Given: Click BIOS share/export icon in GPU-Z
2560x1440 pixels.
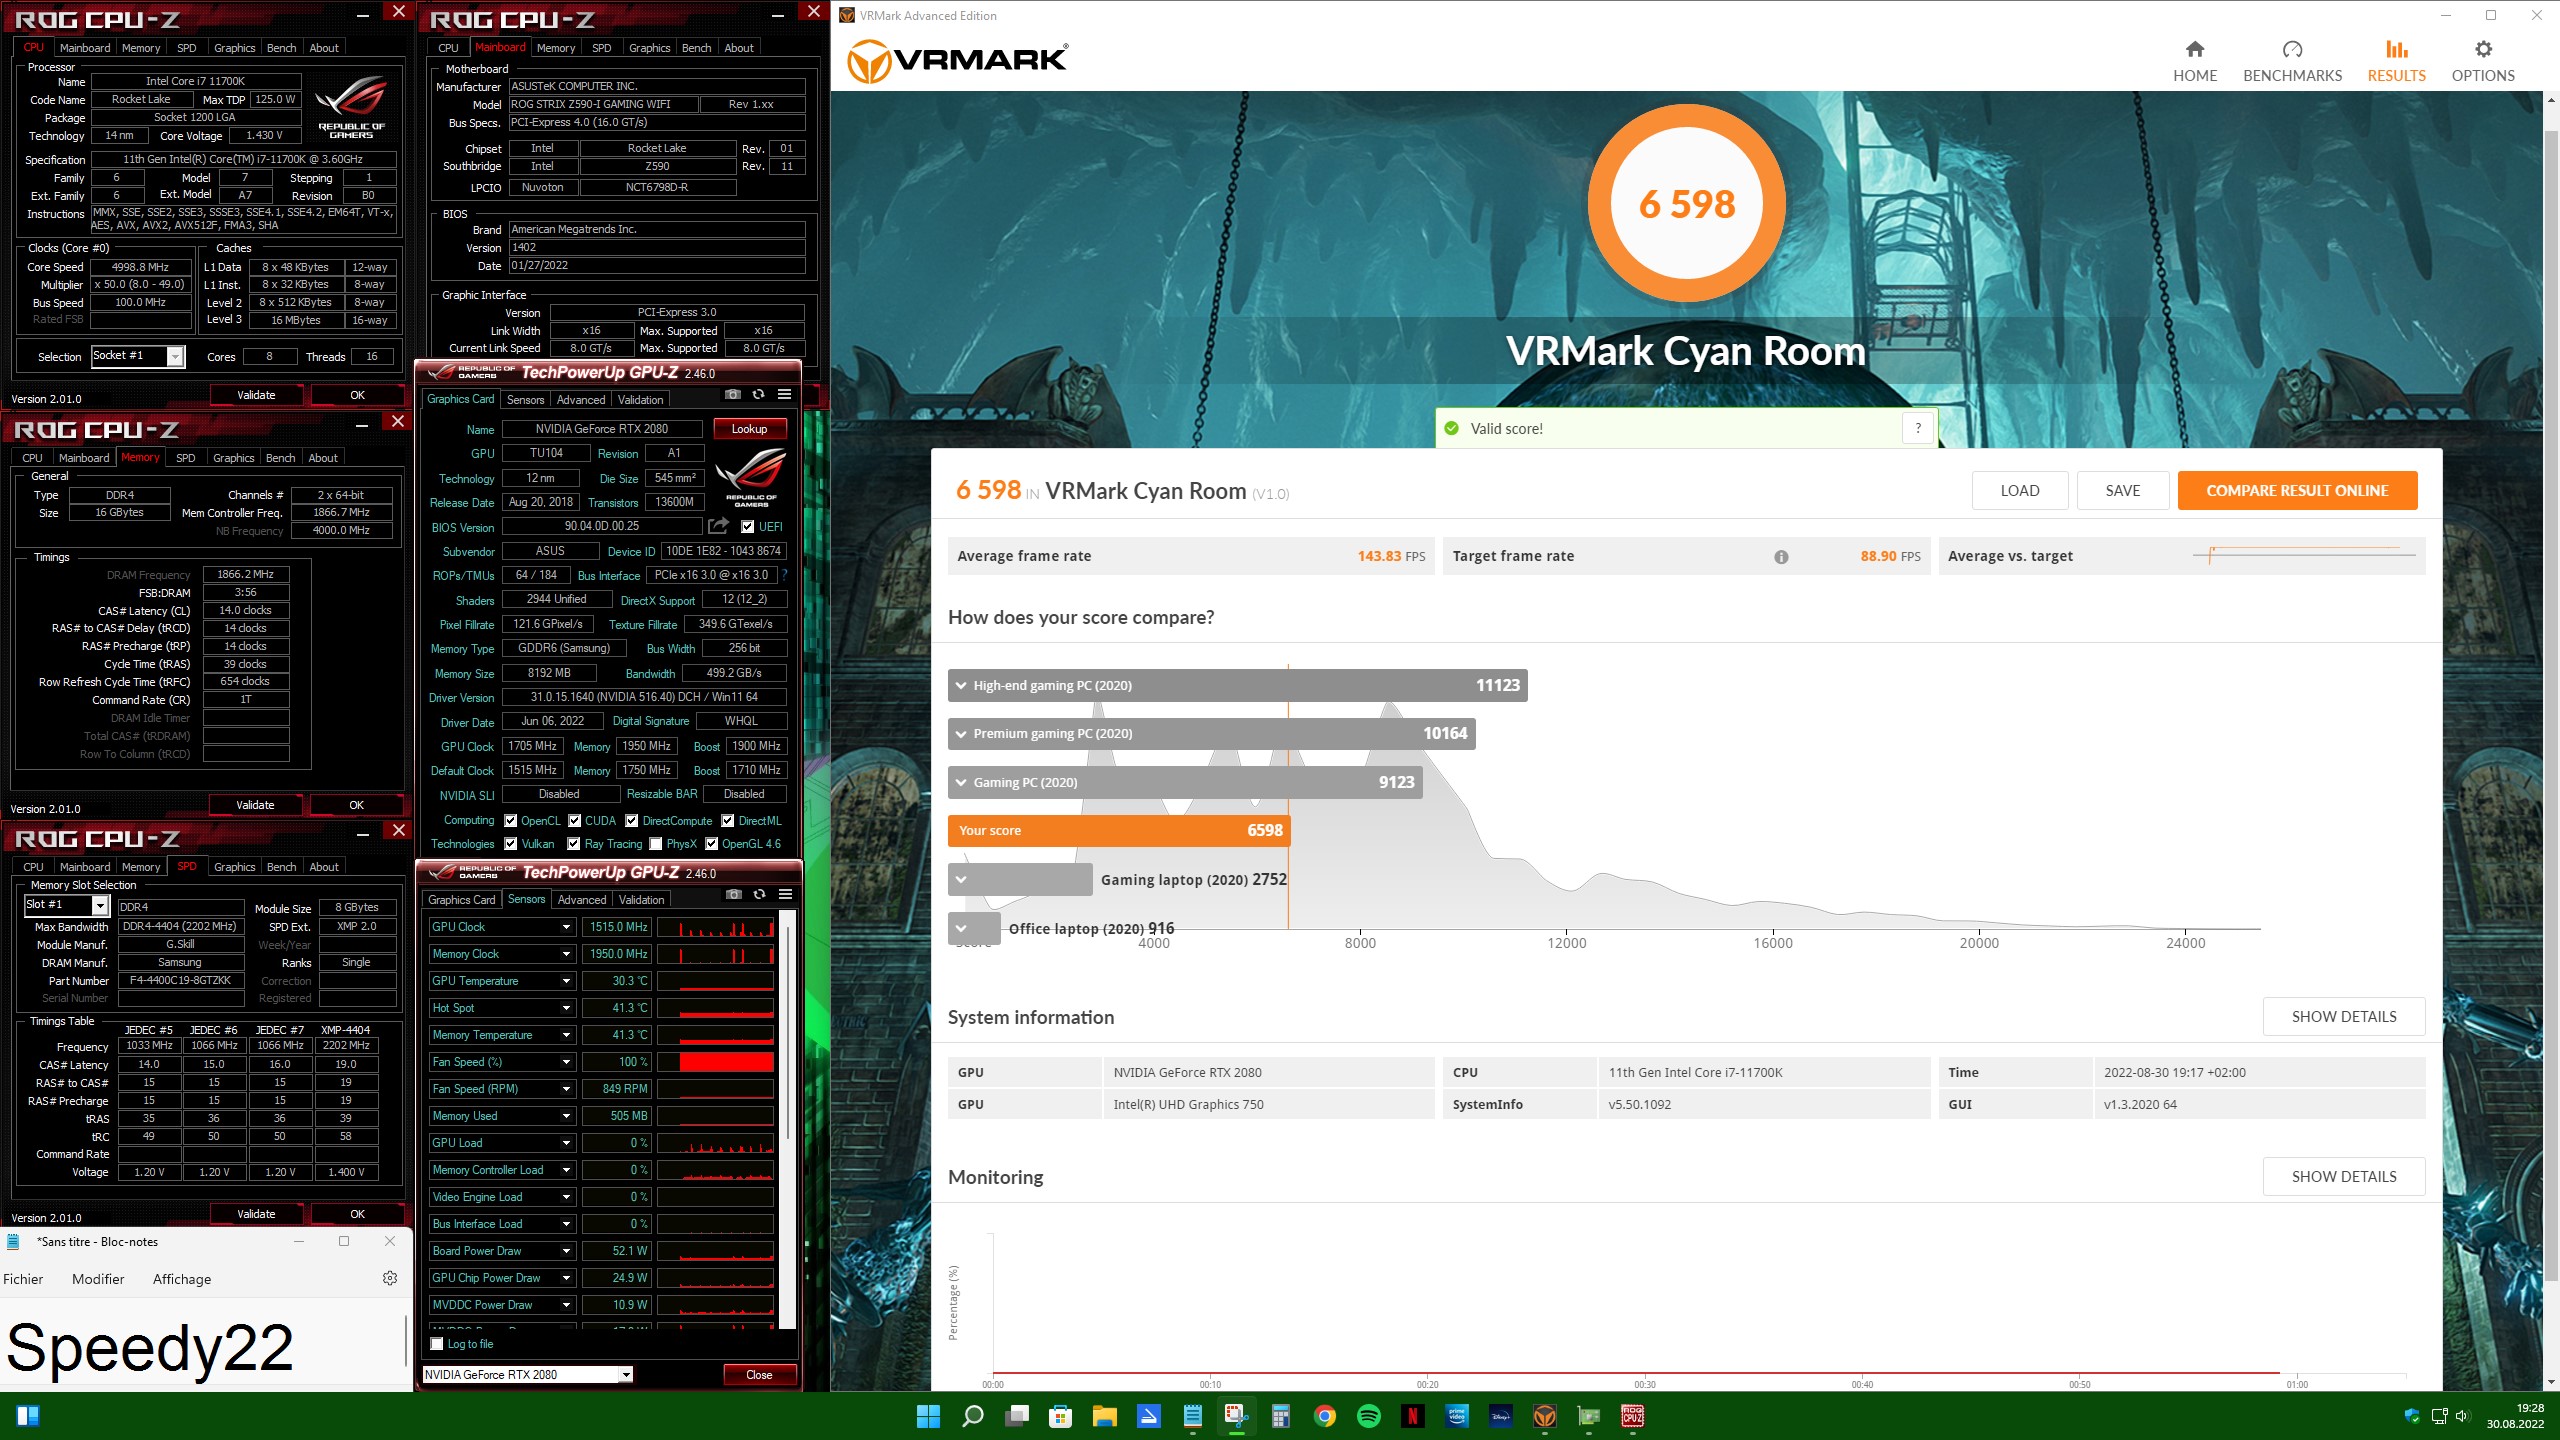Looking at the screenshot, I should (717, 526).
